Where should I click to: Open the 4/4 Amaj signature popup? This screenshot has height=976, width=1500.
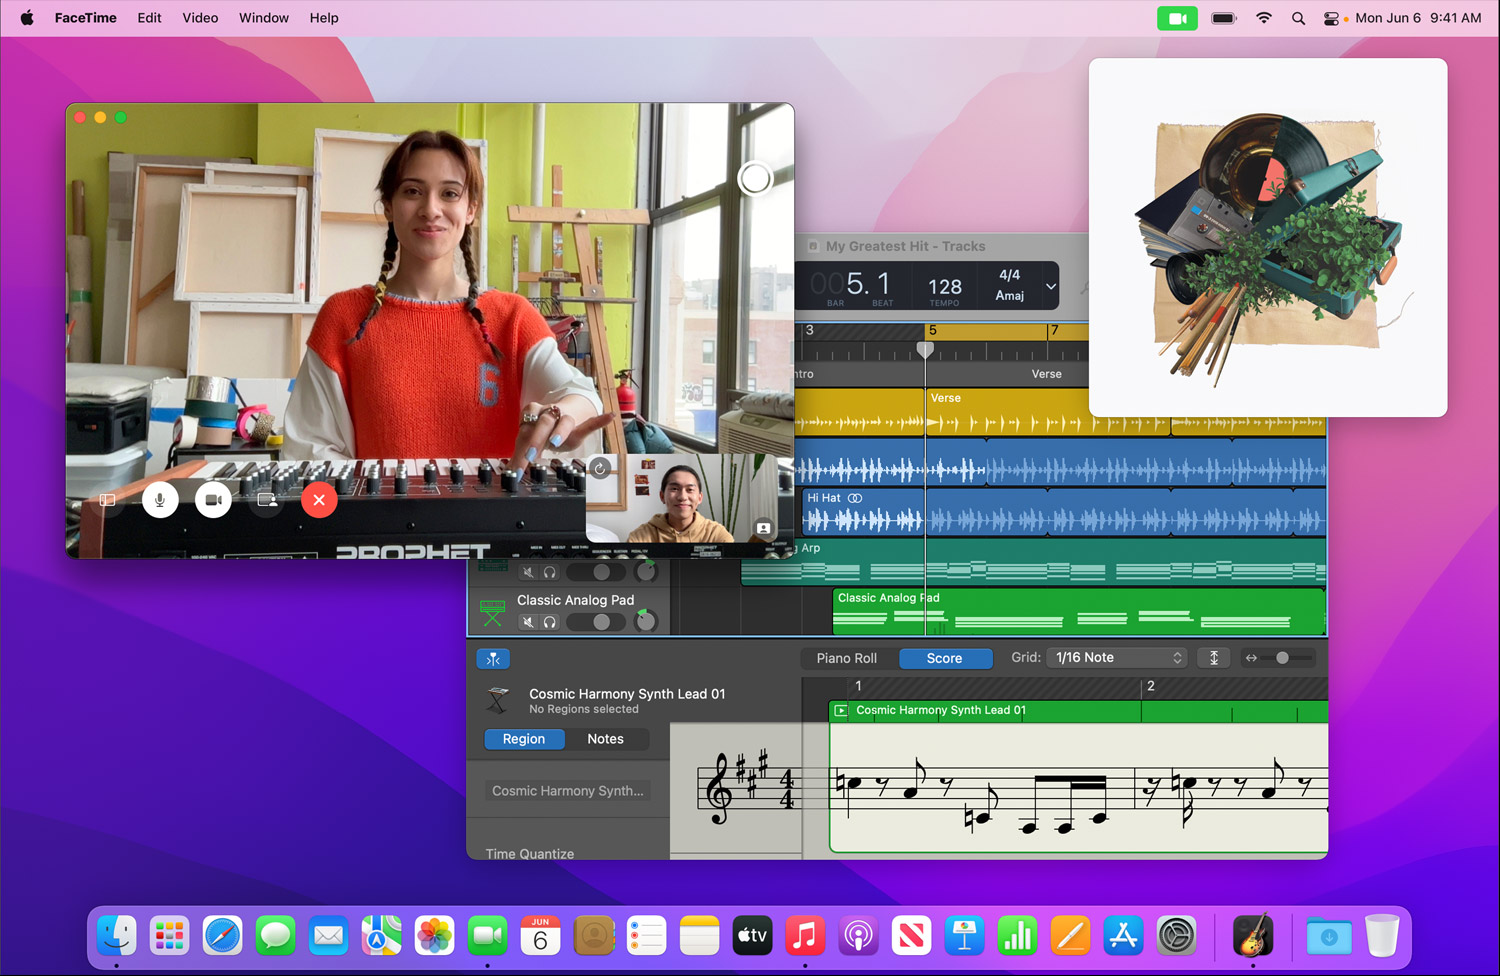(x=1009, y=285)
